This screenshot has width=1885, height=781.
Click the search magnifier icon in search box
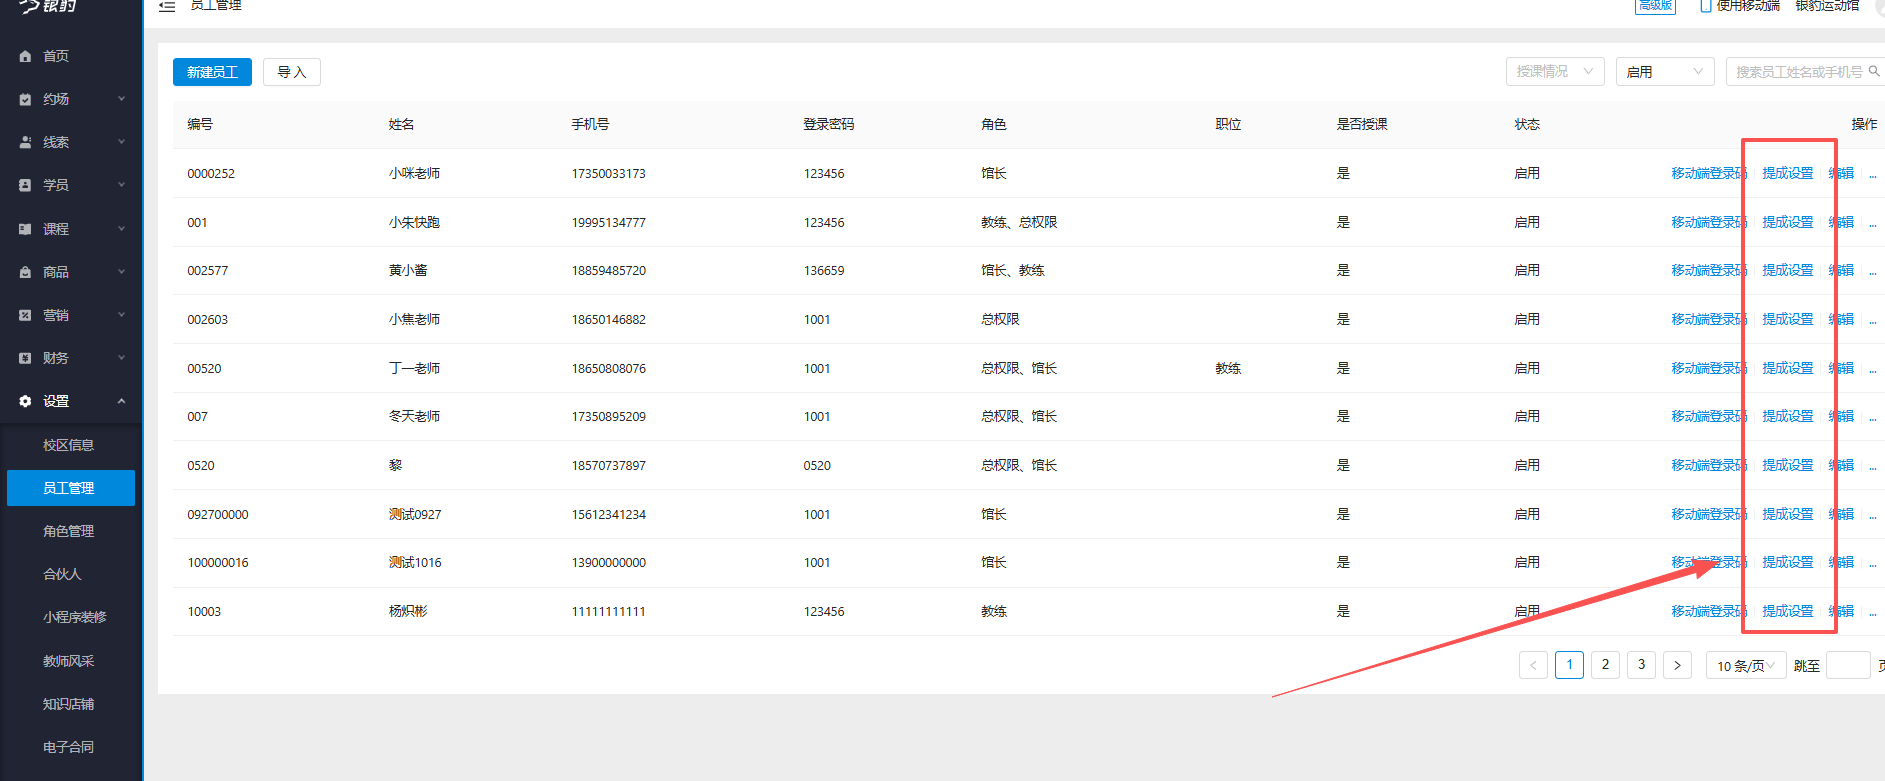[x=1874, y=71]
